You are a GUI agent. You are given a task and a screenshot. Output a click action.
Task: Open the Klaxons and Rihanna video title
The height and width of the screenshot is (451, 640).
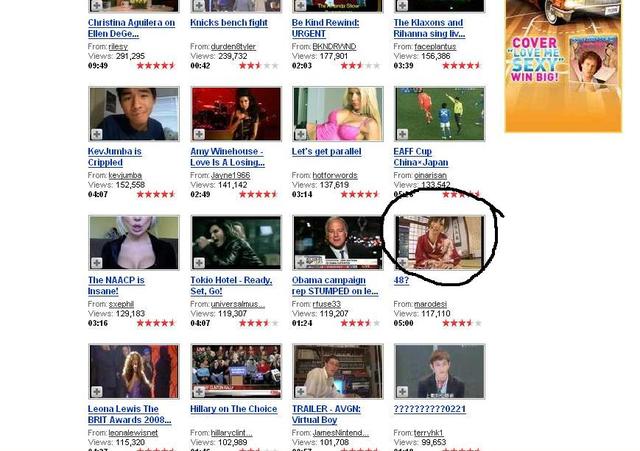click(x=428, y=28)
